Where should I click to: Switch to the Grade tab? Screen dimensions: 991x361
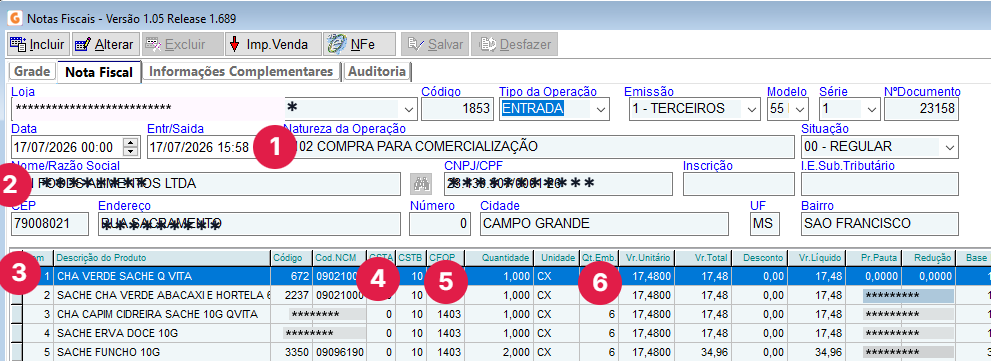[x=32, y=71]
